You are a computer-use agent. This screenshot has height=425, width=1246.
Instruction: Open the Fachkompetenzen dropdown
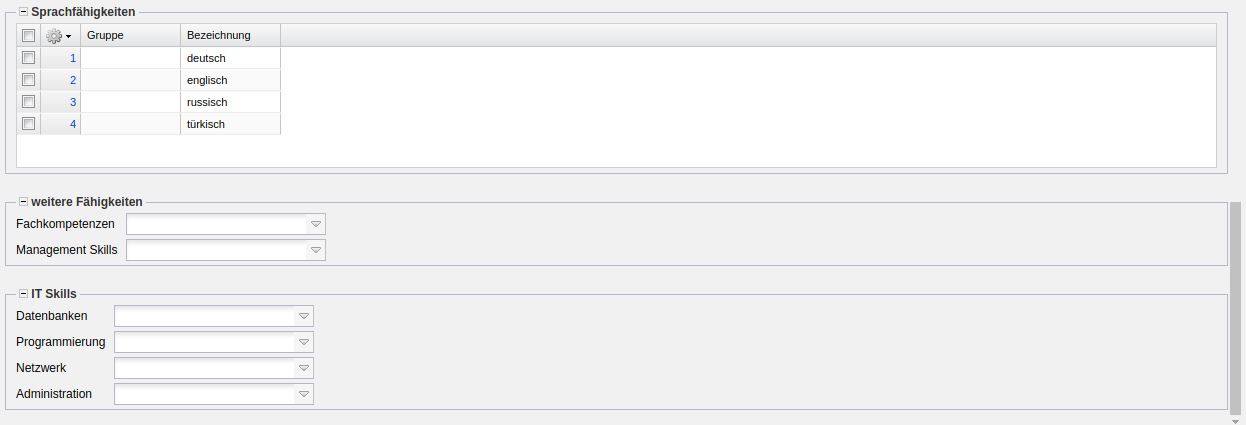point(315,224)
